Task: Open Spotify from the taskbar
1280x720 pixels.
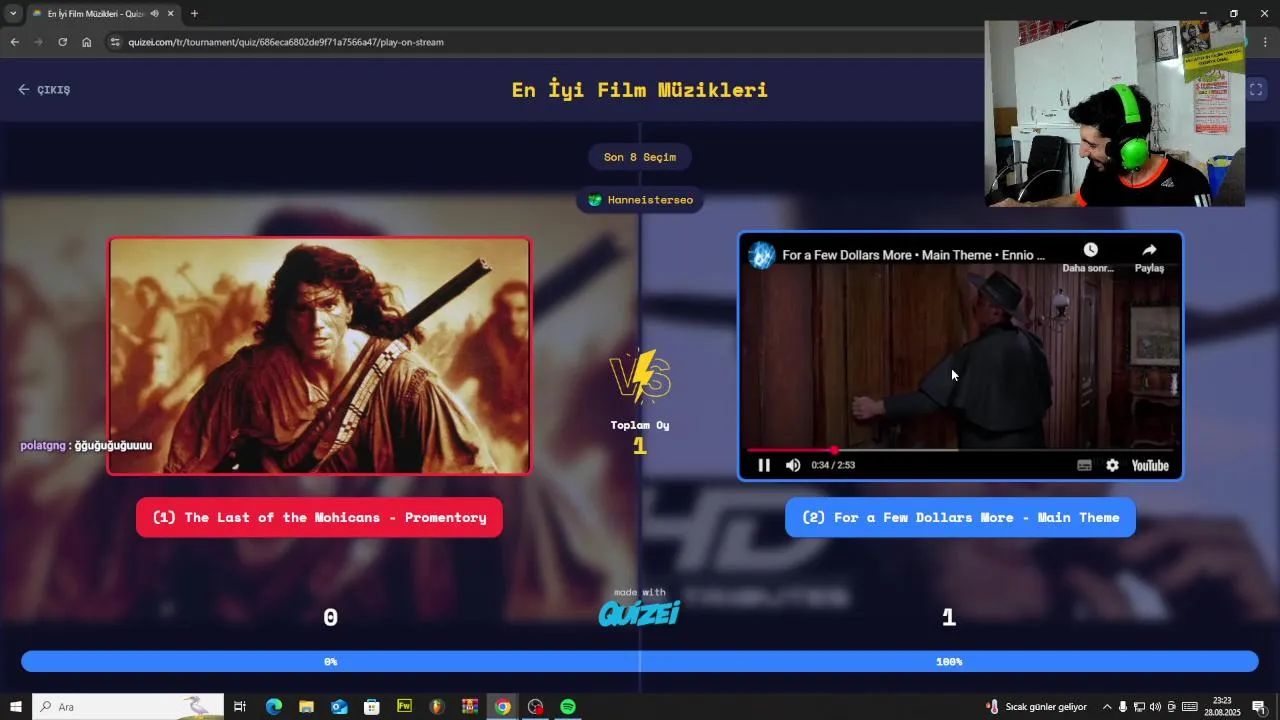Action: click(x=568, y=707)
